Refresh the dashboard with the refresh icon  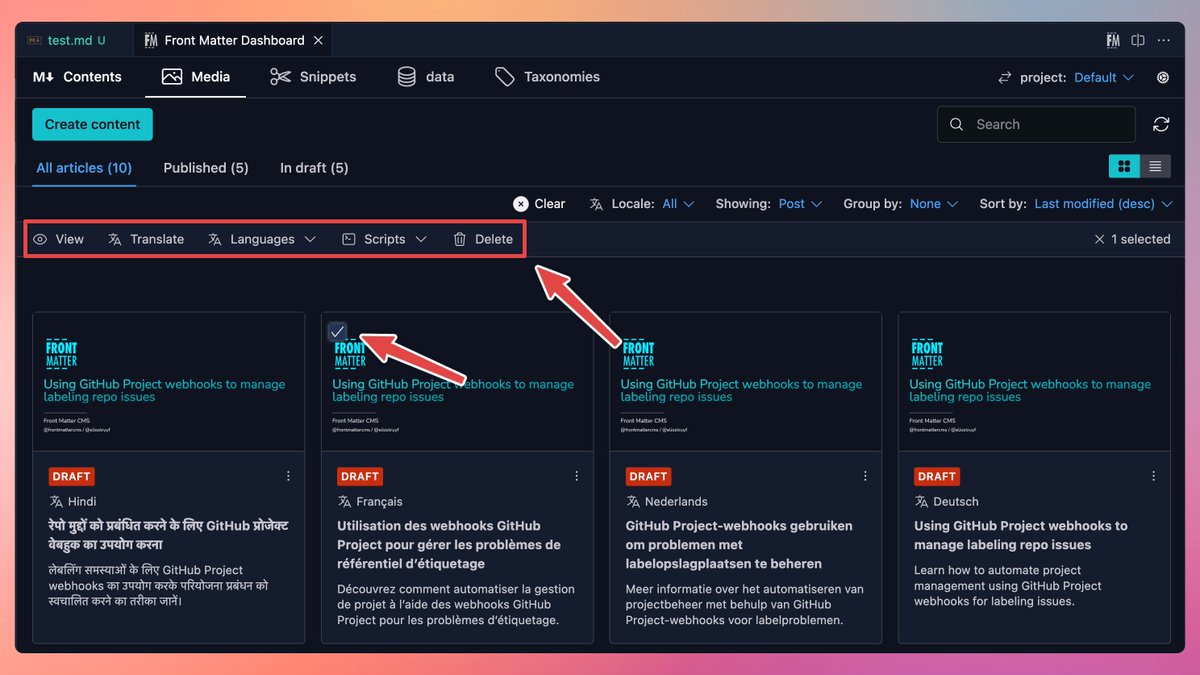tap(1161, 124)
